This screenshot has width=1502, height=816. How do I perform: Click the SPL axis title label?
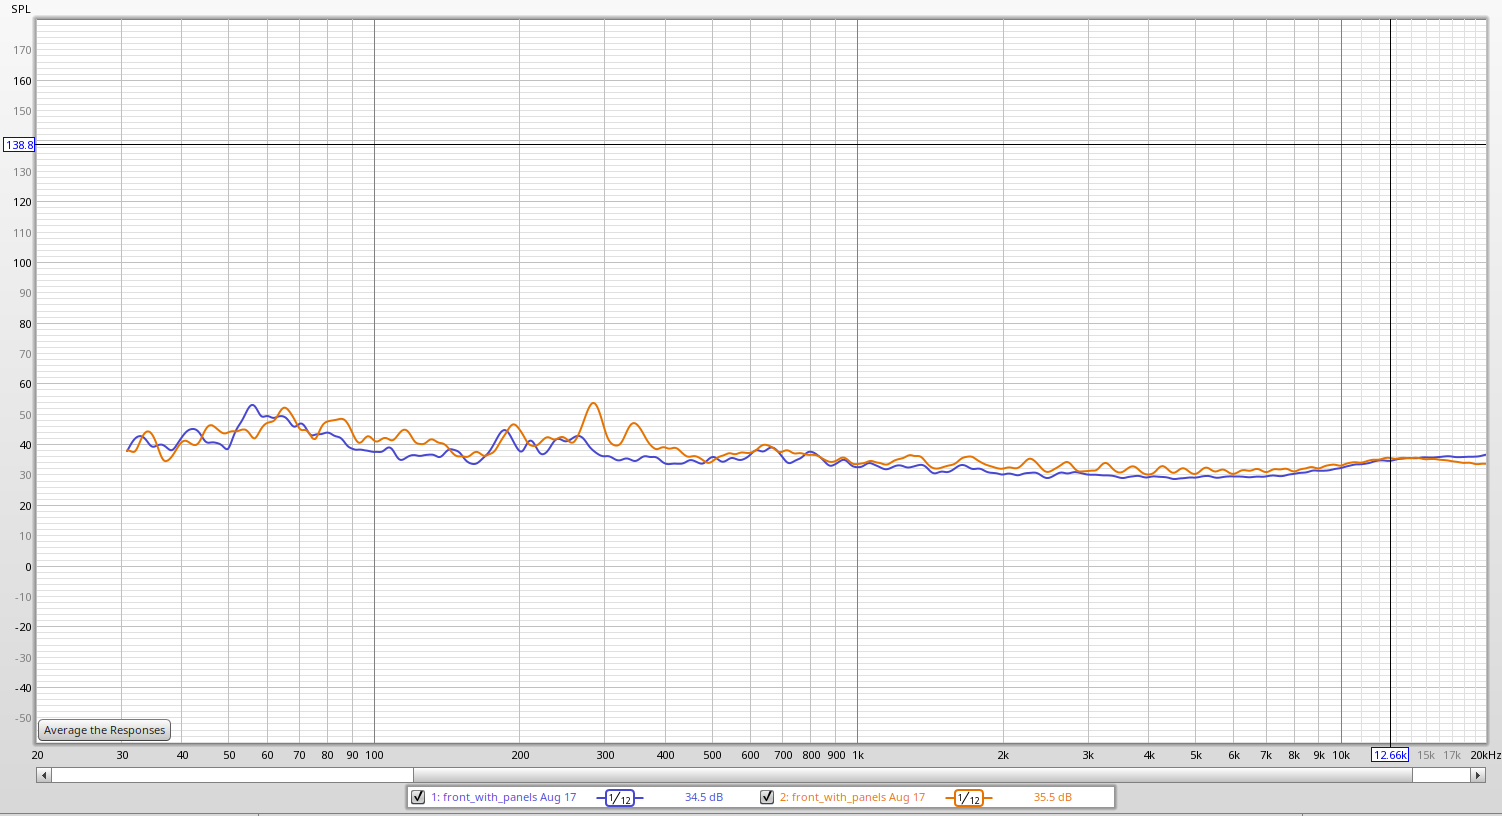tap(21, 9)
